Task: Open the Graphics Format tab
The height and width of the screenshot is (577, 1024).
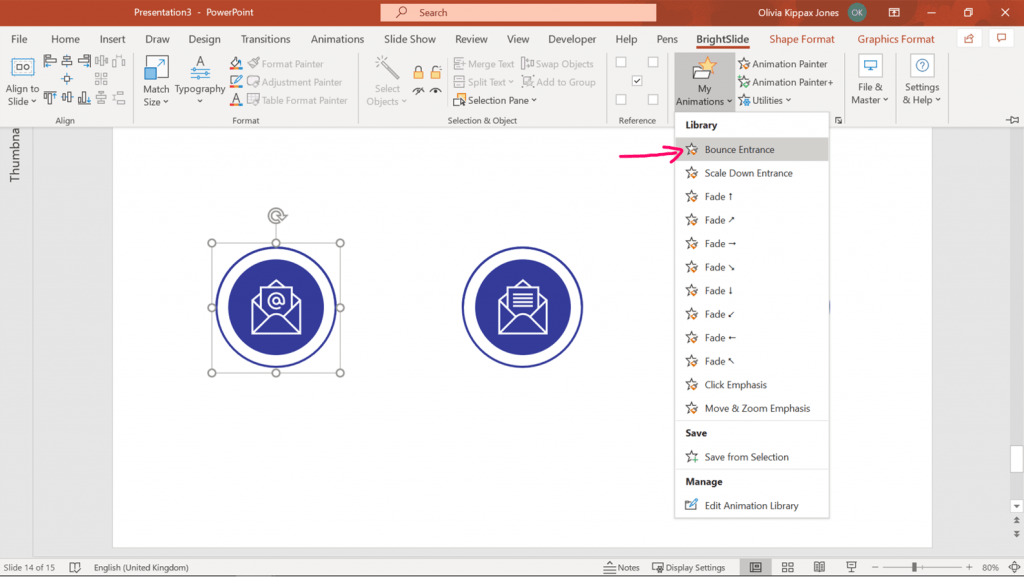Action: click(x=895, y=39)
